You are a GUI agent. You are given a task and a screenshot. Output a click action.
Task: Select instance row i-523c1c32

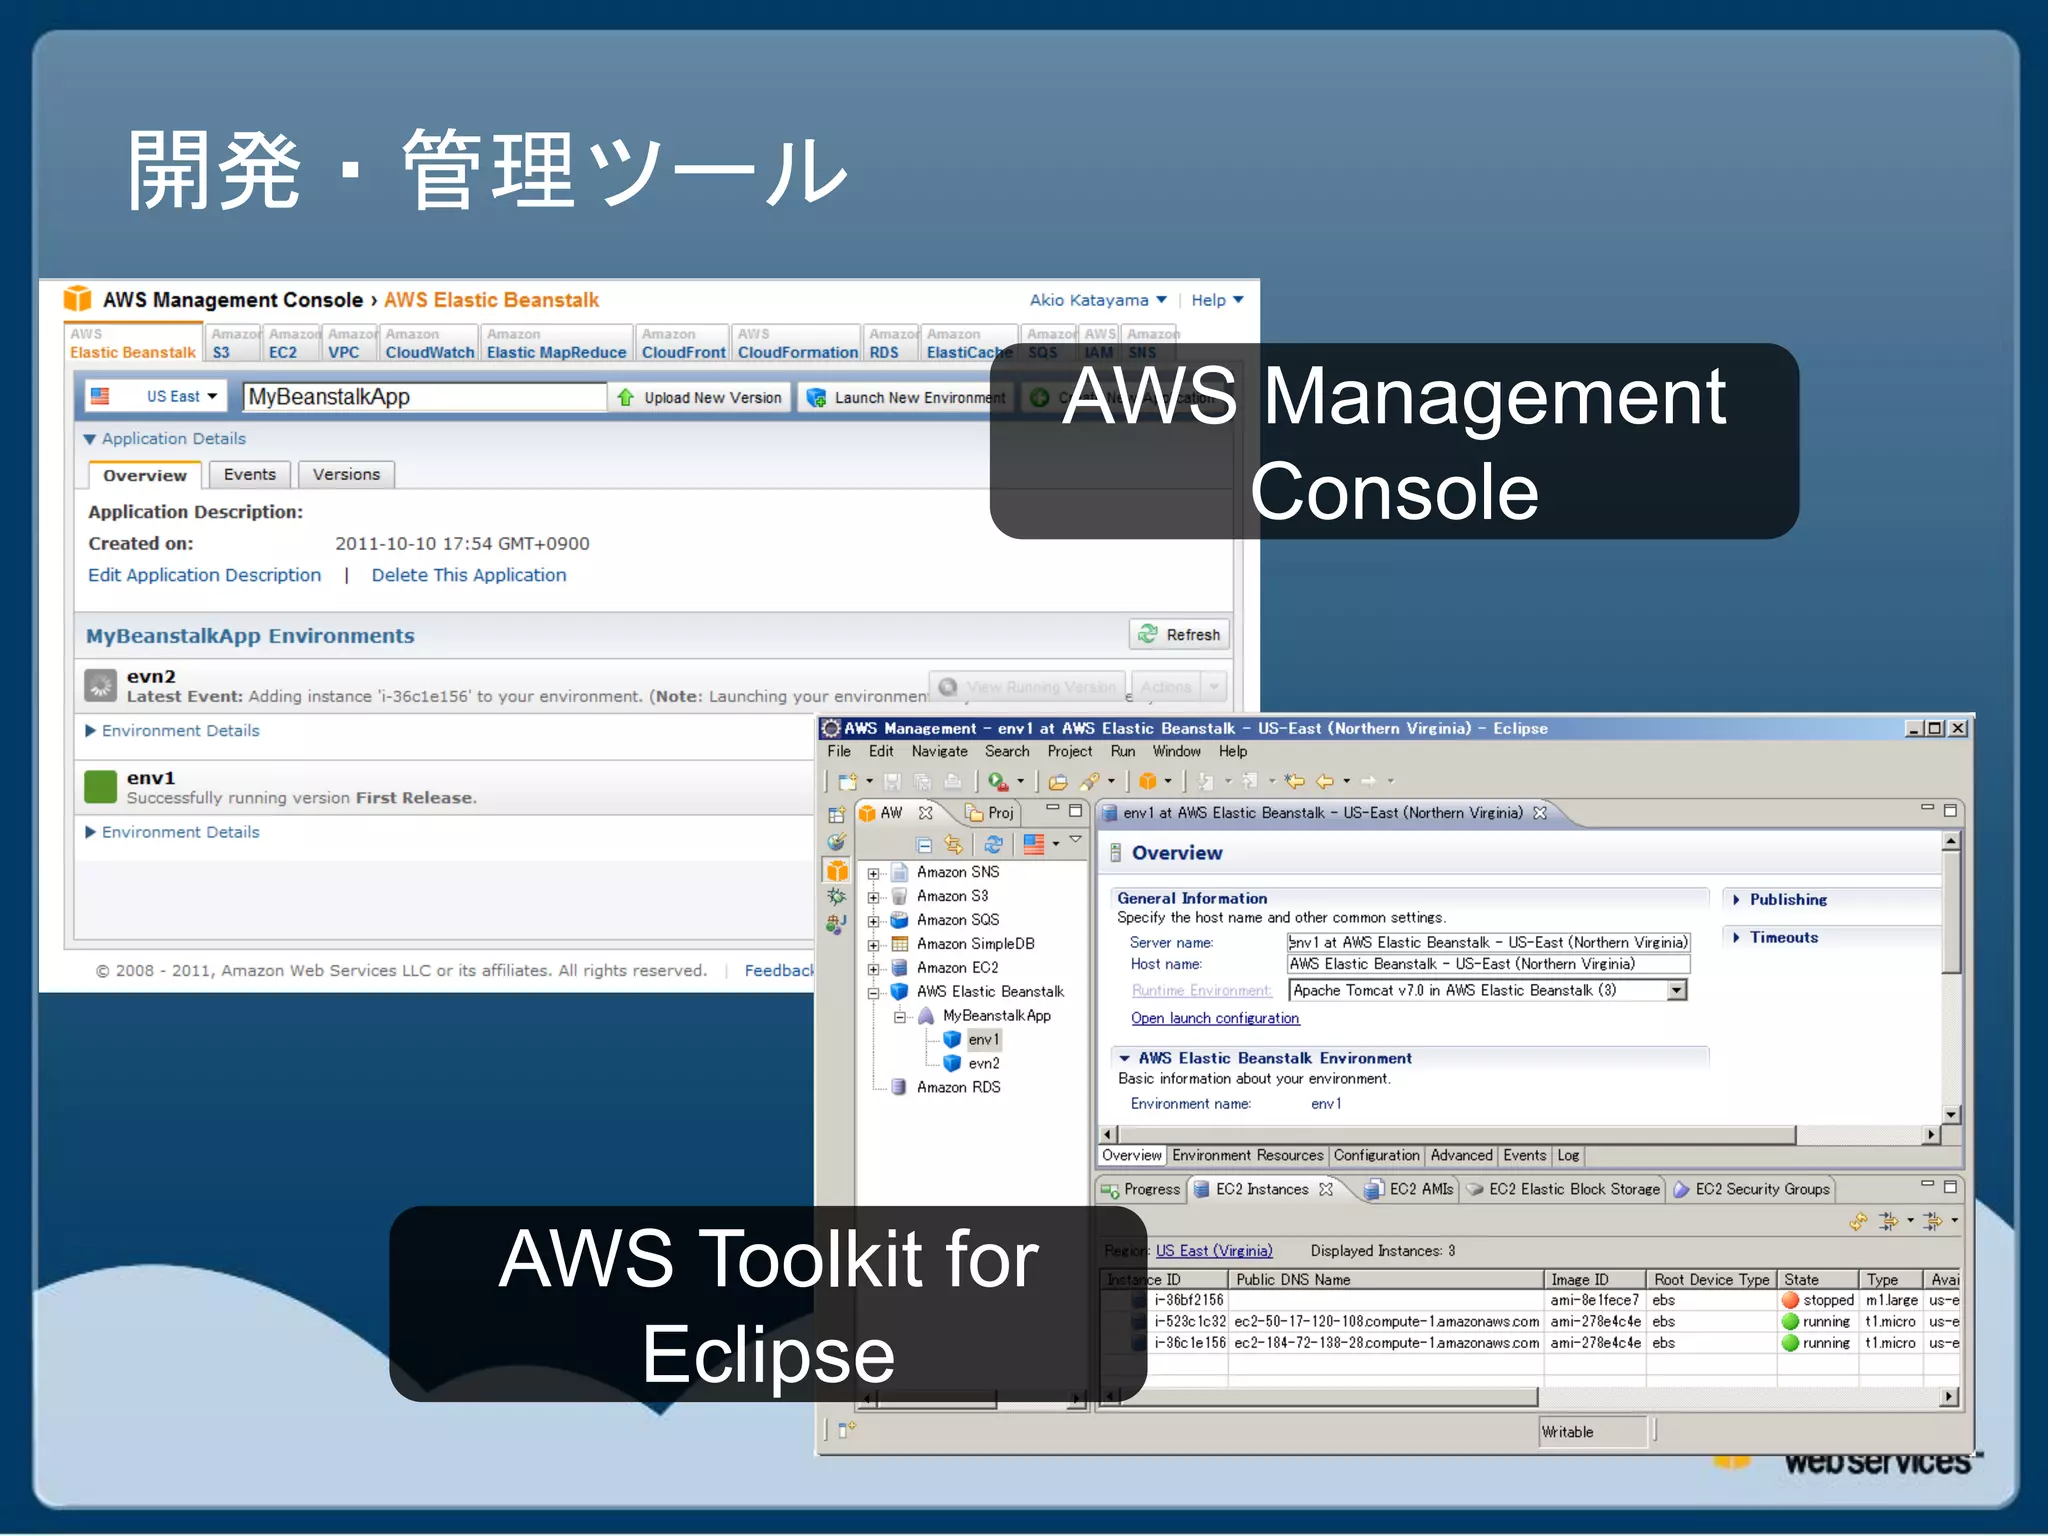pos(1531,1322)
